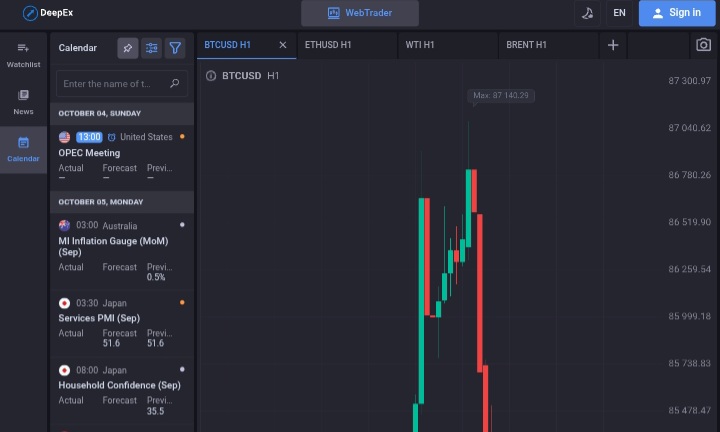Open the Watchlist sidebar panel
The height and width of the screenshot is (432, 720).
23,55
